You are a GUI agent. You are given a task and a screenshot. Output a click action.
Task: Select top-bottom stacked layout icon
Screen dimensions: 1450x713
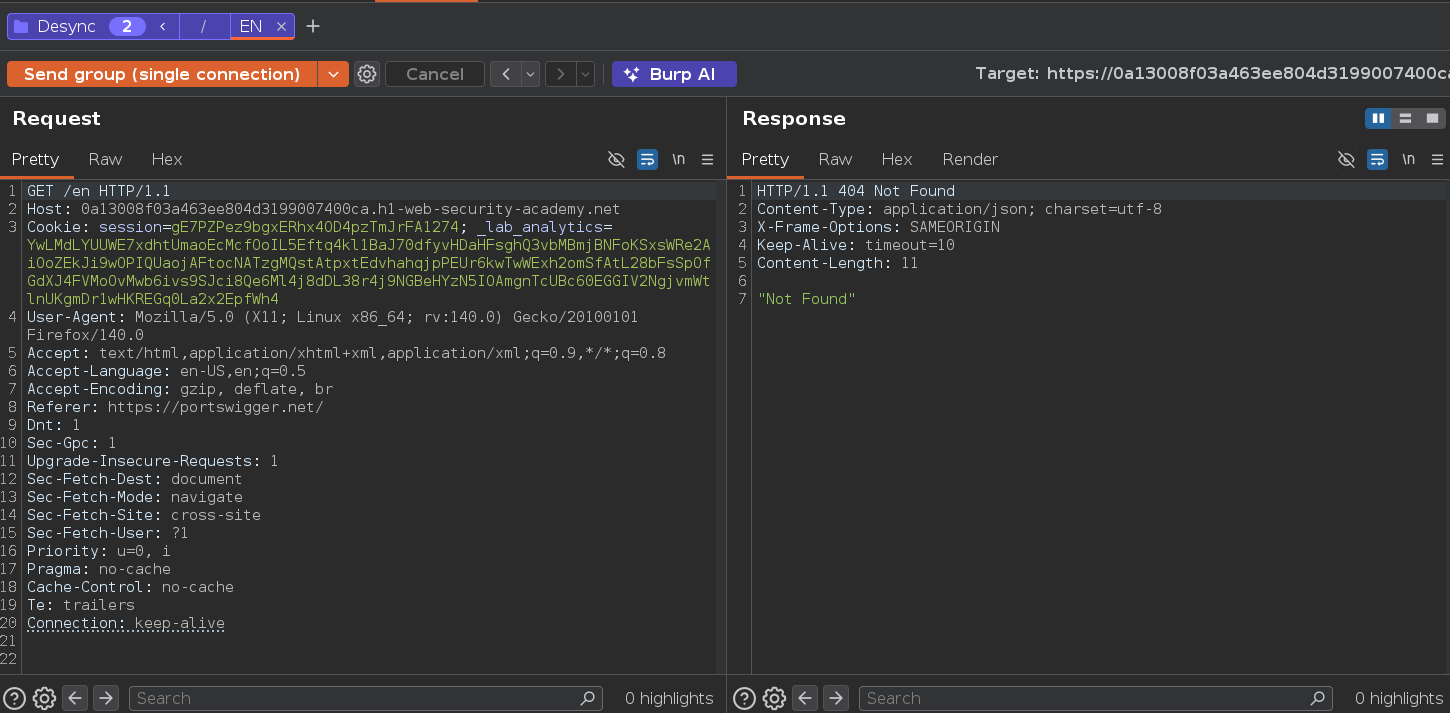coord(1405,118)
